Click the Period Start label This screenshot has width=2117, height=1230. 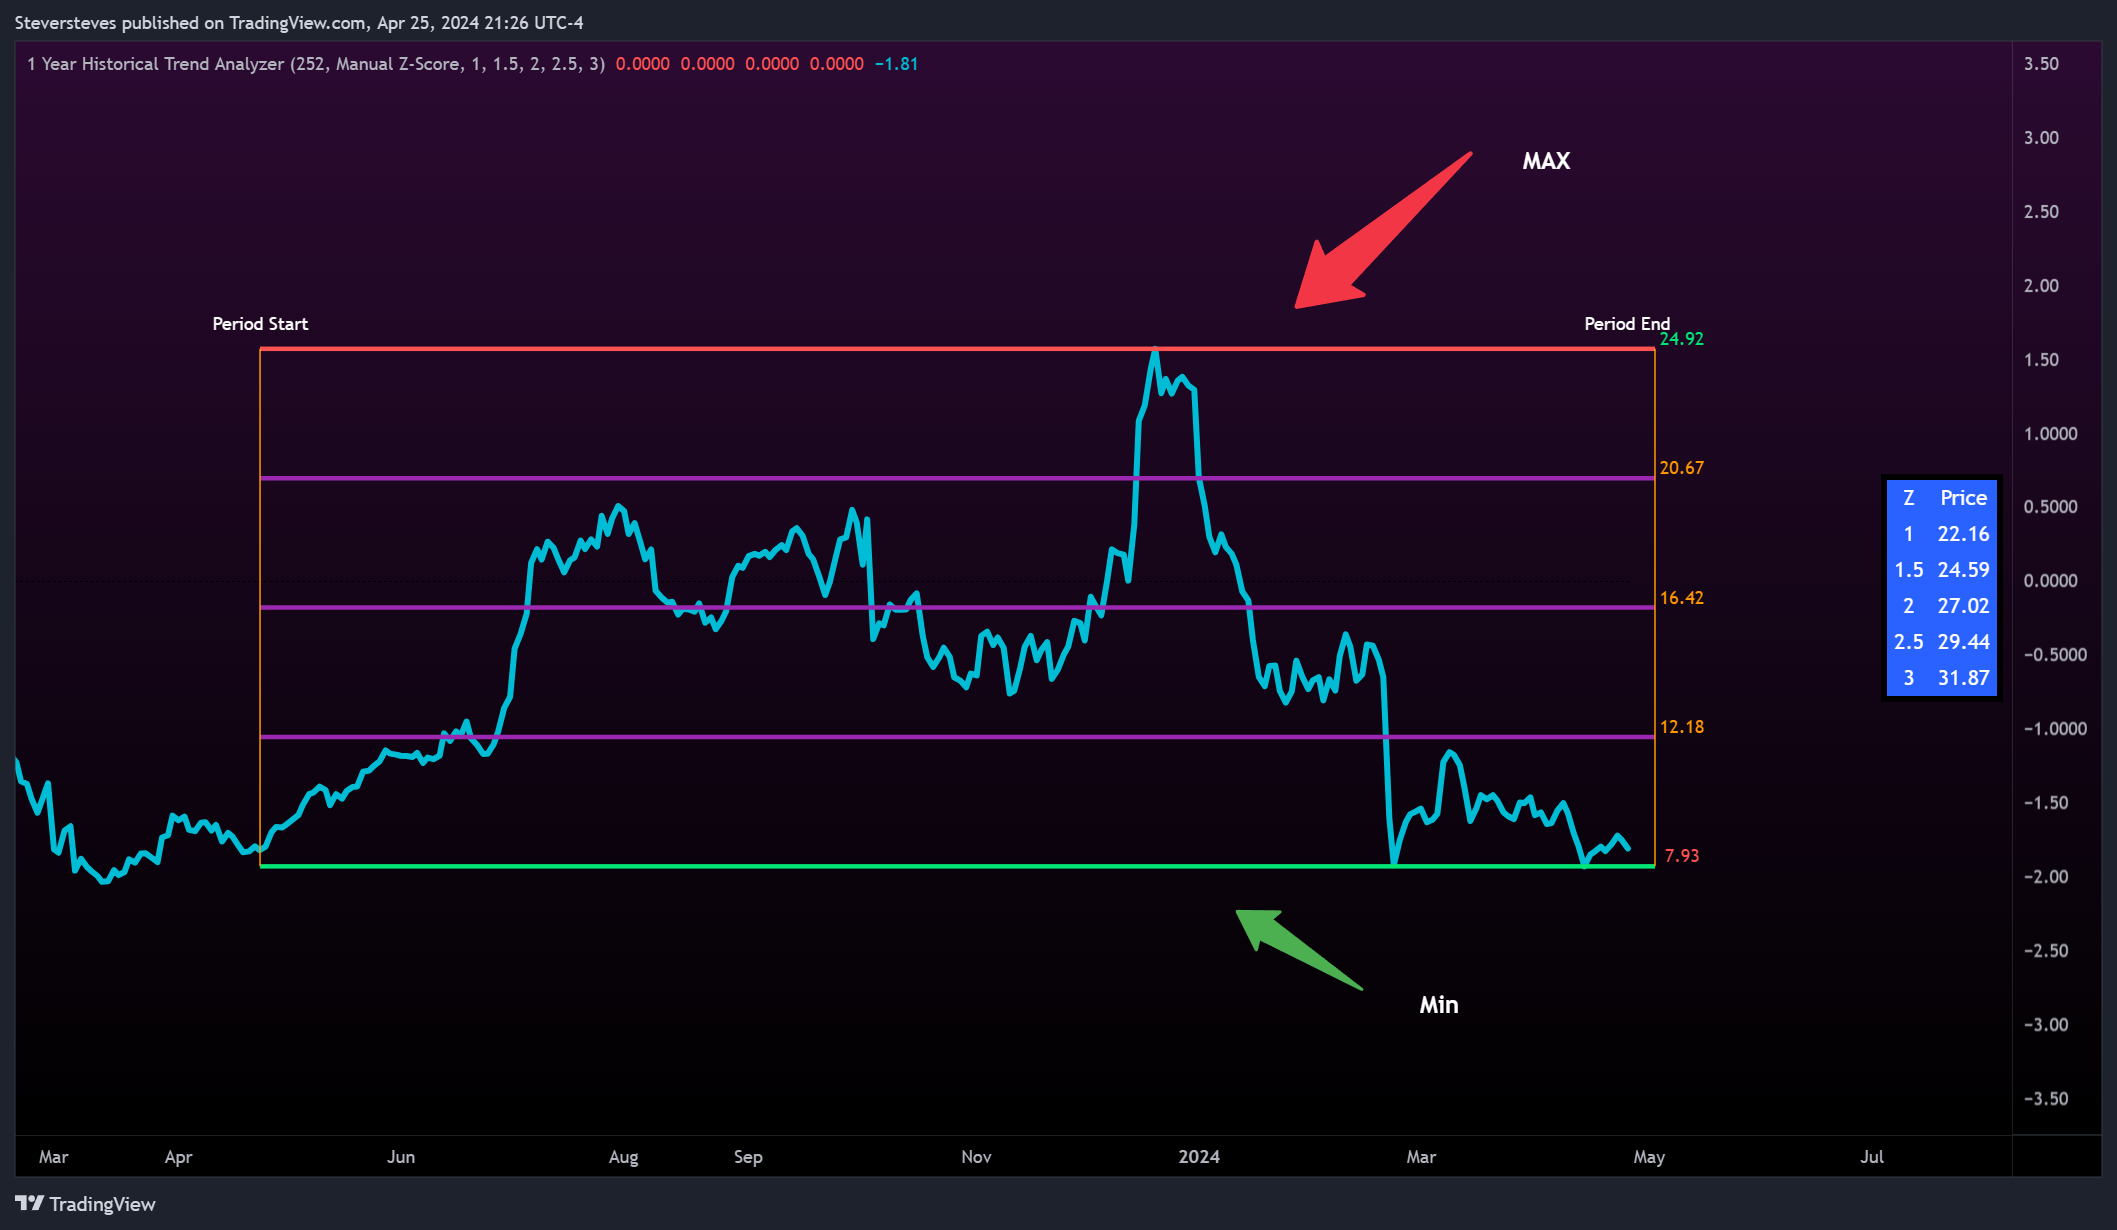point(260,324)
